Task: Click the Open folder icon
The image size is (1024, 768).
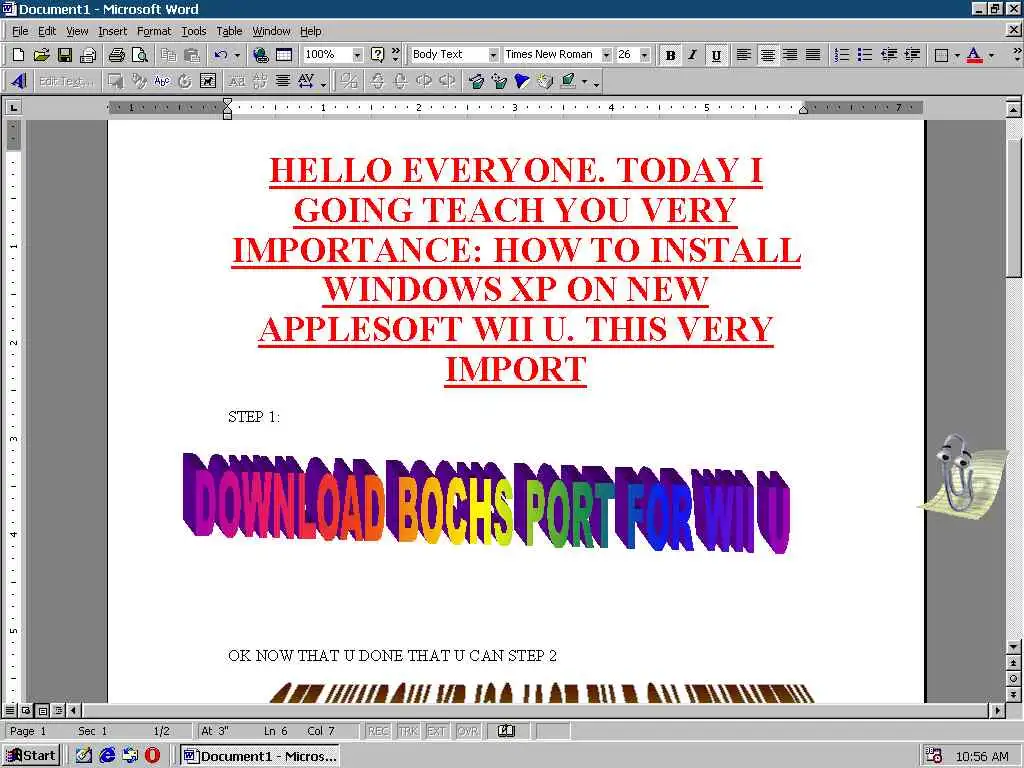Action: pyautogui.click(x=41, y=55)
